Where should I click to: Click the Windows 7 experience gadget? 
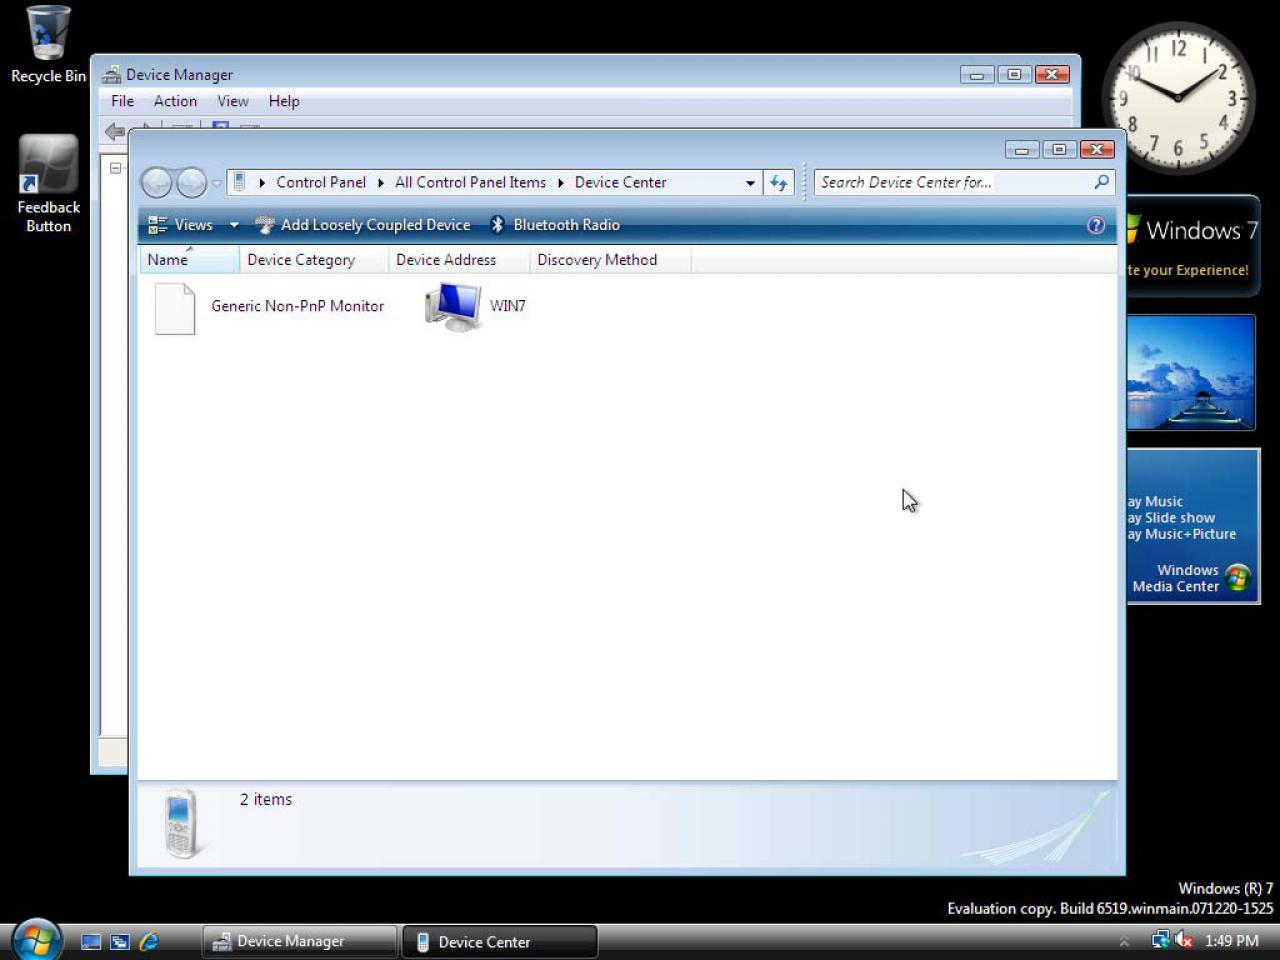1192,246
